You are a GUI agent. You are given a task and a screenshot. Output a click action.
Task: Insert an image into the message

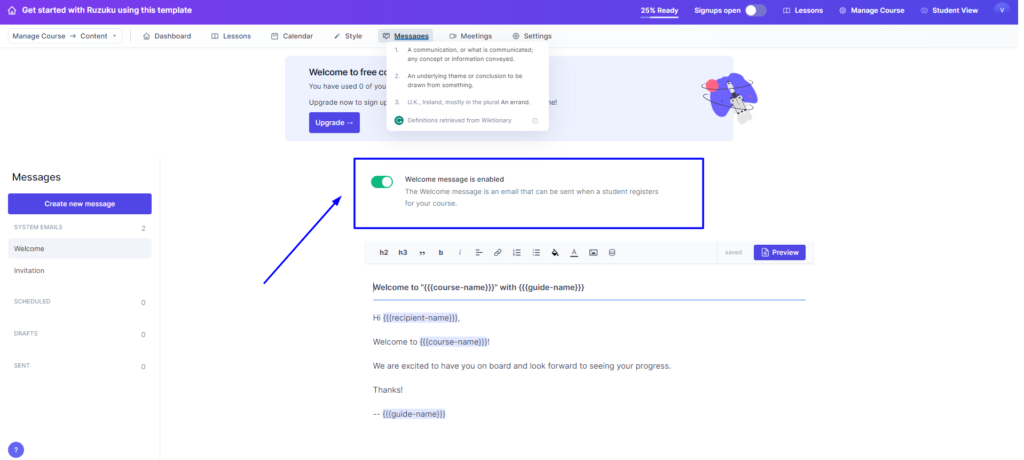[593, 252]
